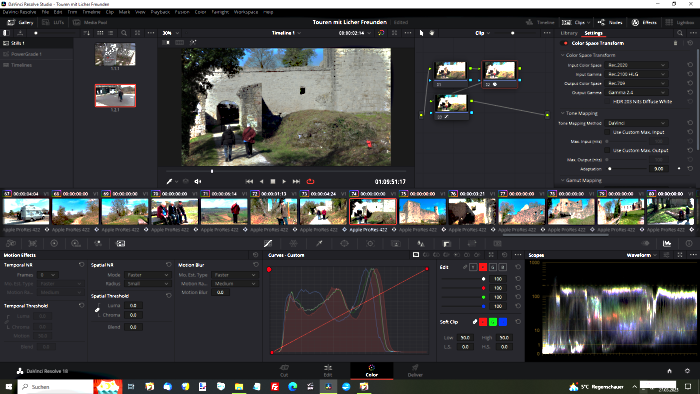The width and height of the screenshot is (700, 394).
Task: Open the Workspace menu
Action: pos(246,12)
